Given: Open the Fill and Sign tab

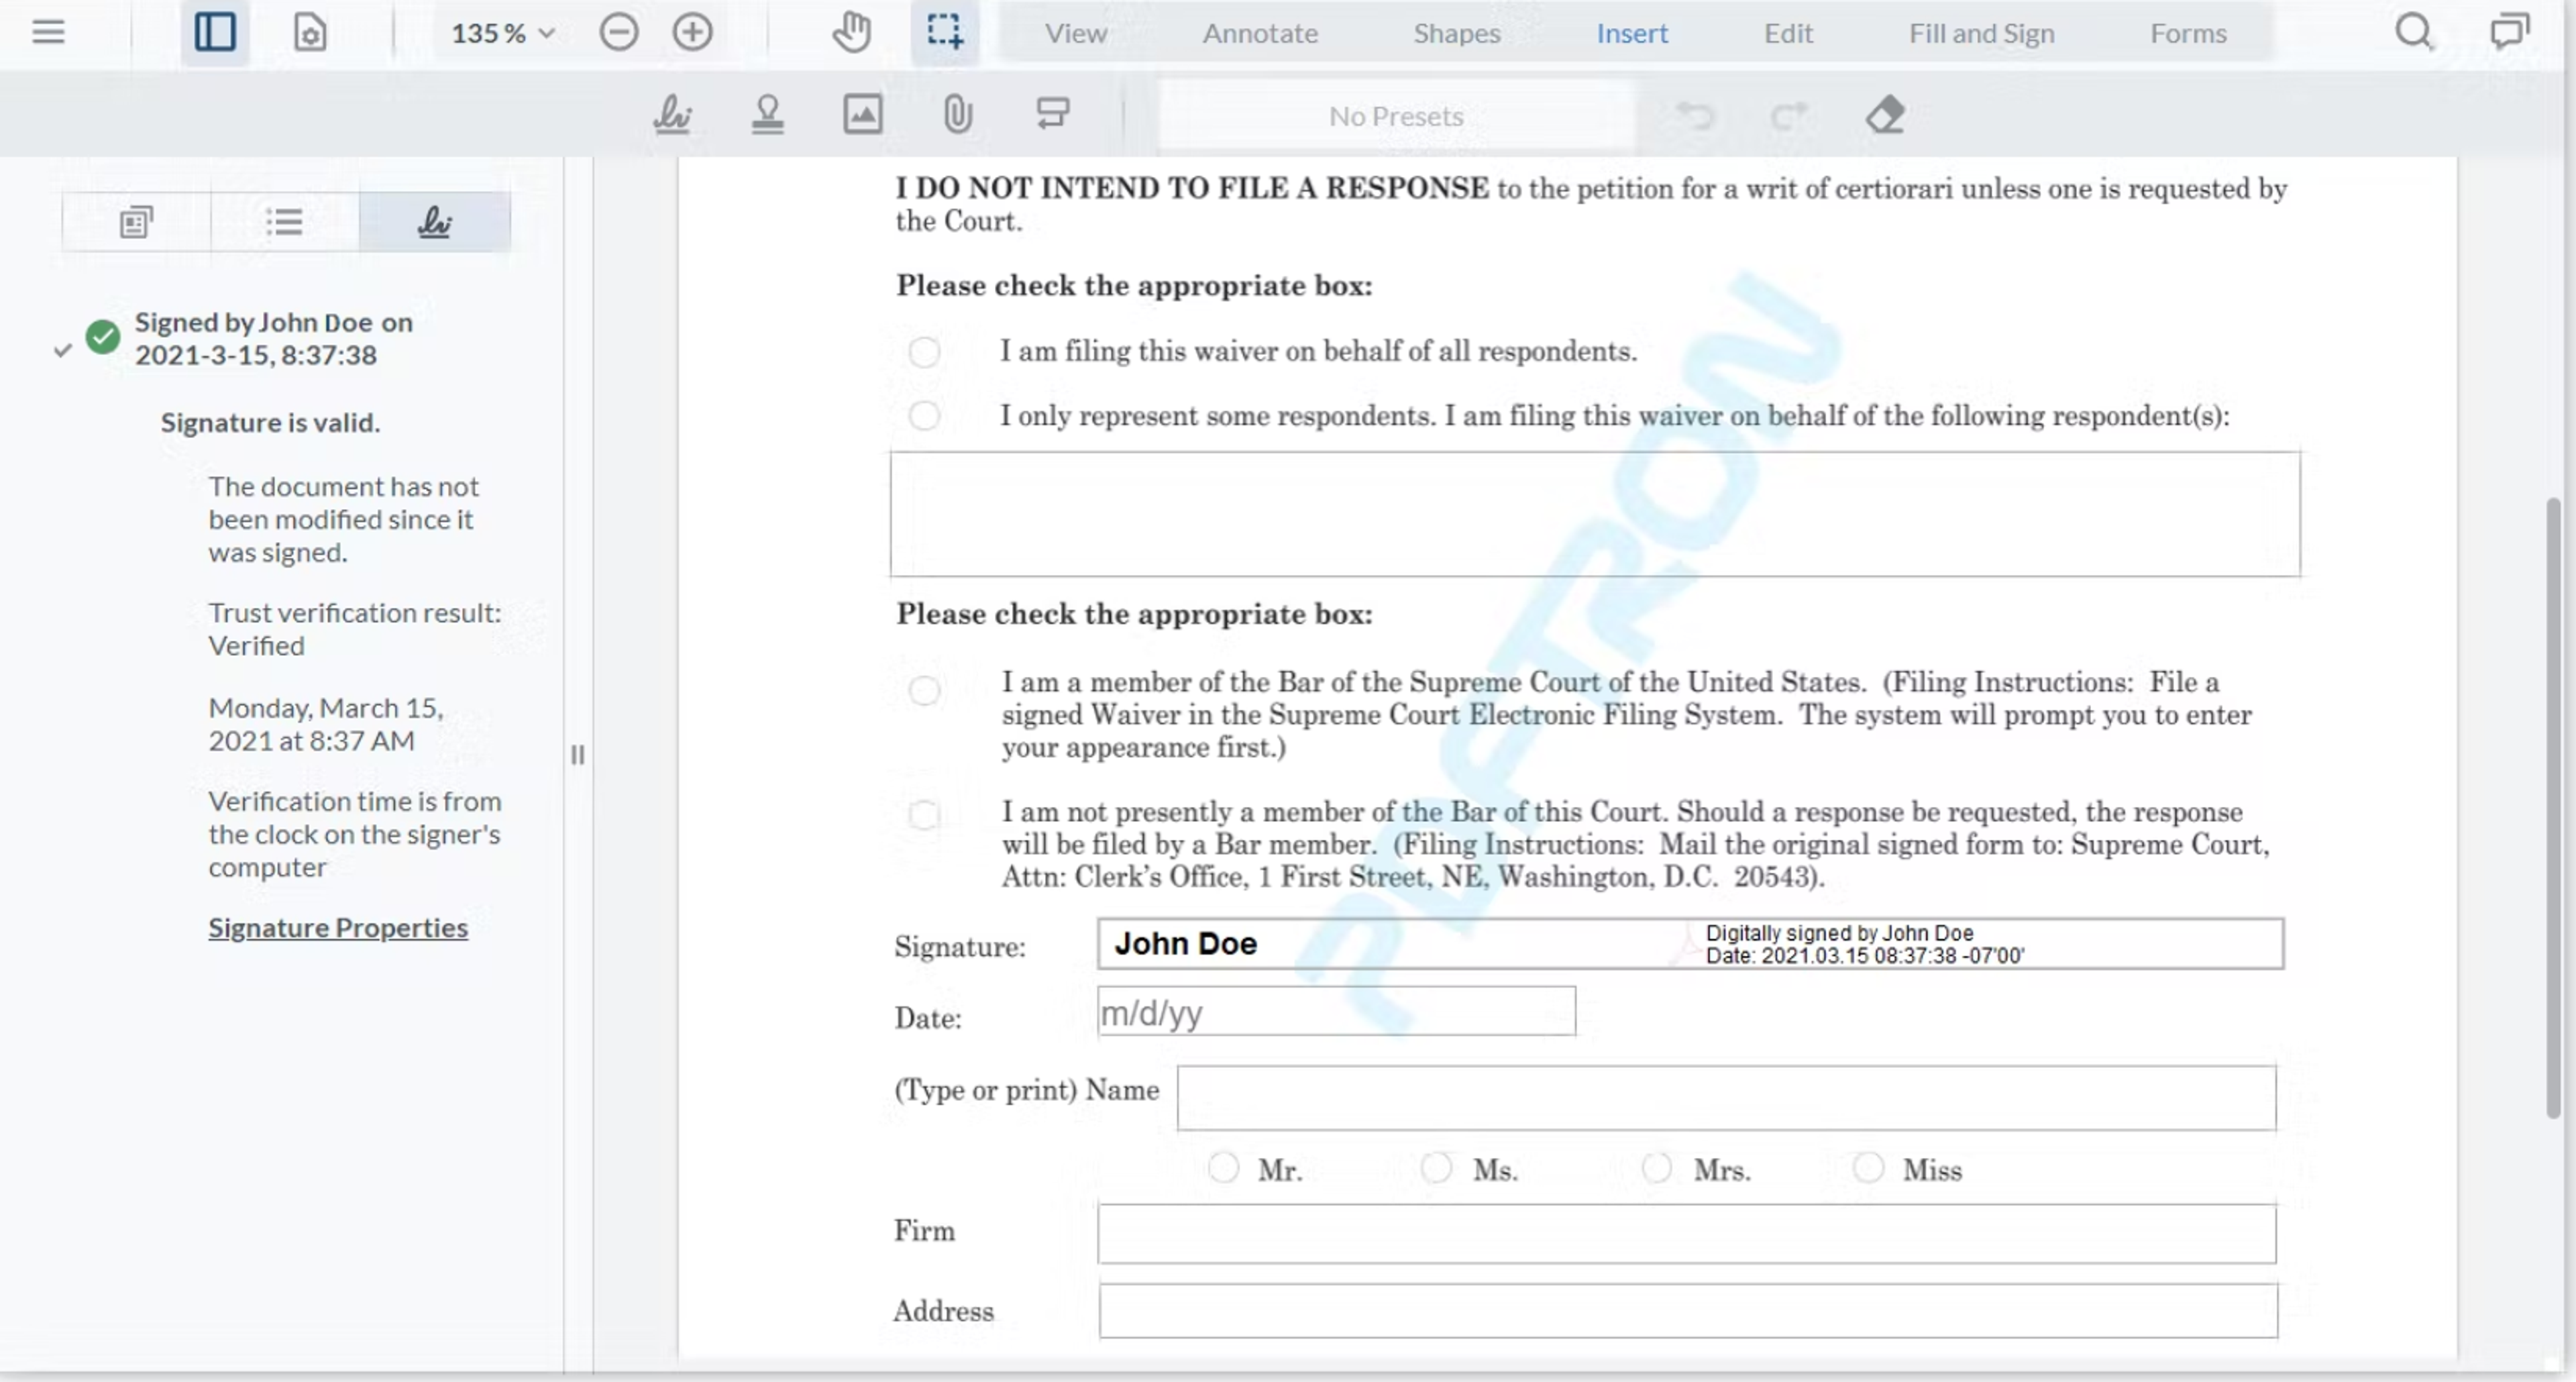Looking at the screenshot, I should [x=1980, y=33].
